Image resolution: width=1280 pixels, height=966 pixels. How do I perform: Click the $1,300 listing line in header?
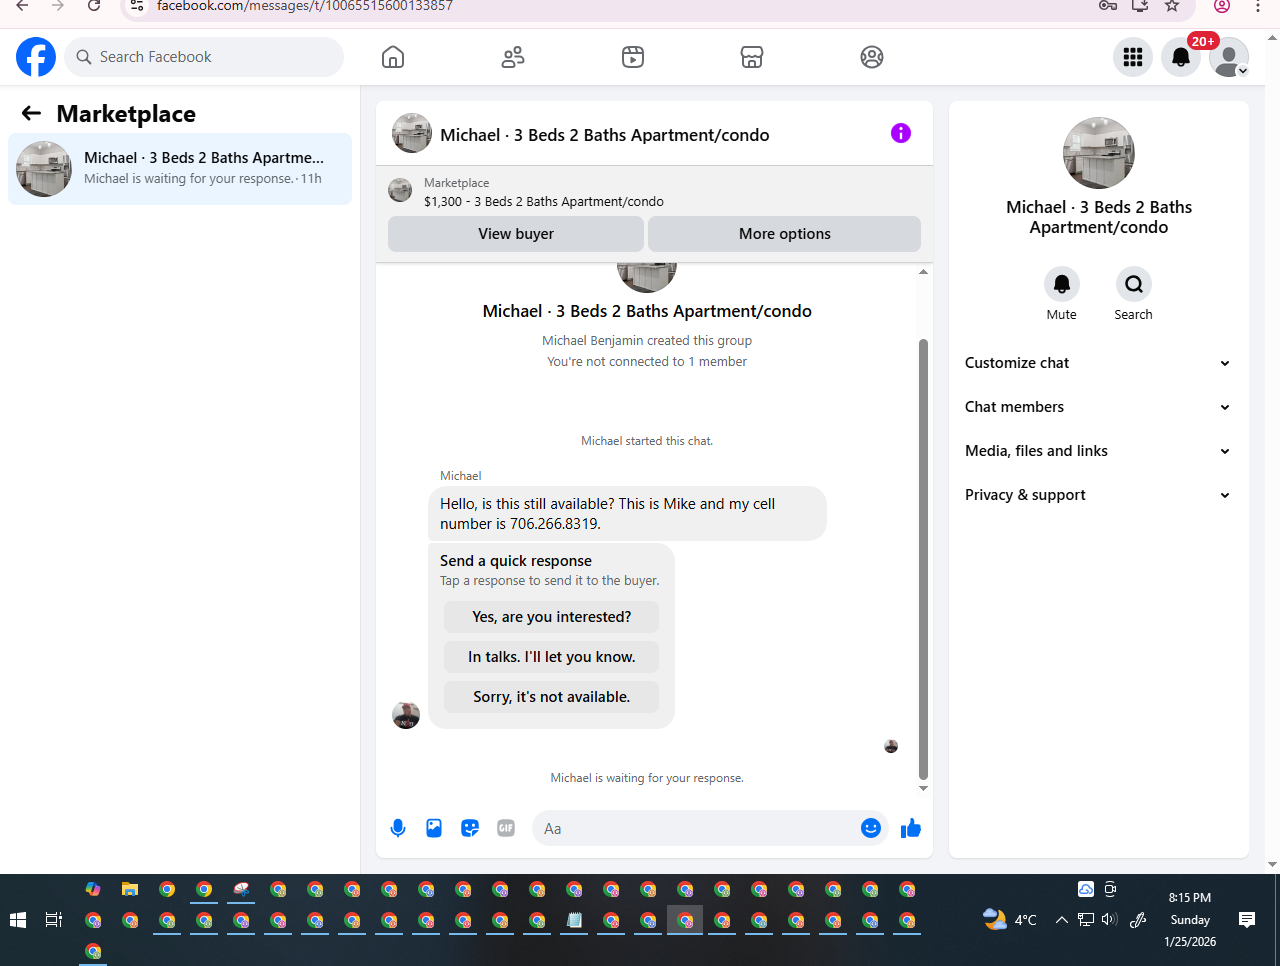click(544, 201)
